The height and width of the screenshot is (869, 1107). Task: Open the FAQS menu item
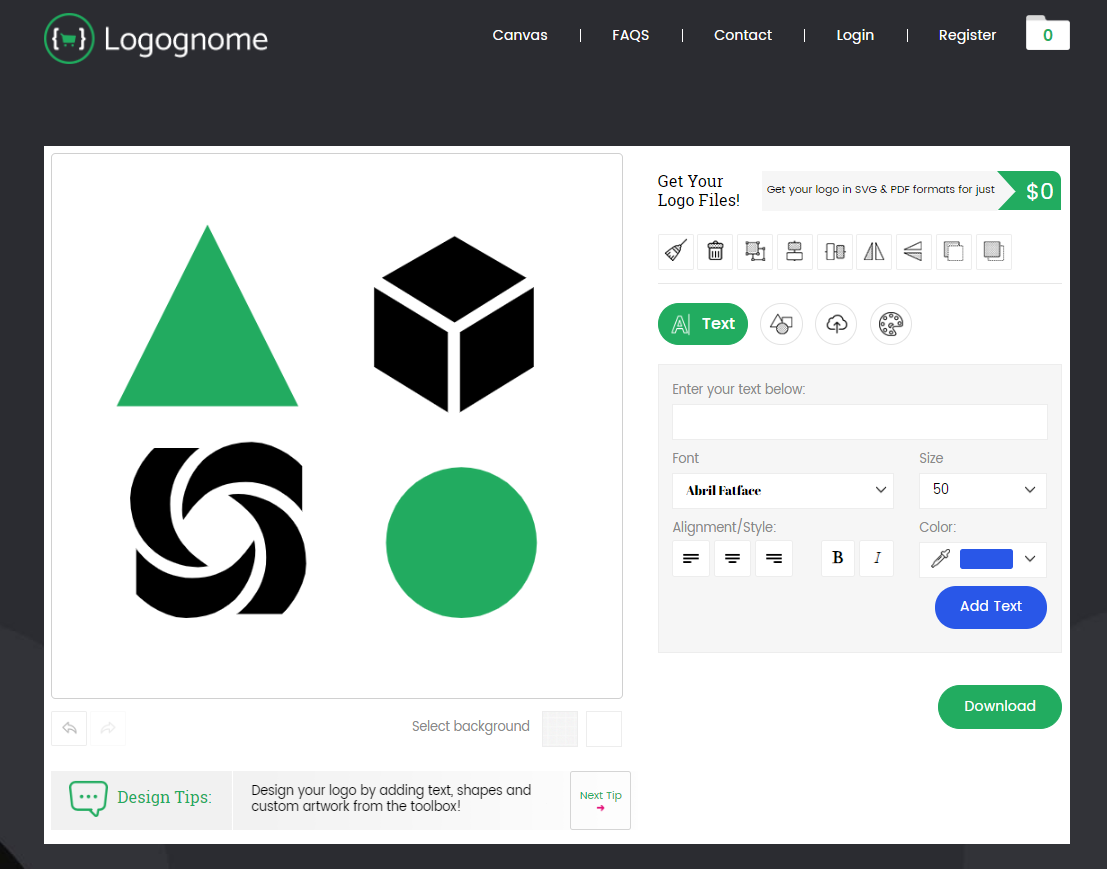[x=631, y=35]
